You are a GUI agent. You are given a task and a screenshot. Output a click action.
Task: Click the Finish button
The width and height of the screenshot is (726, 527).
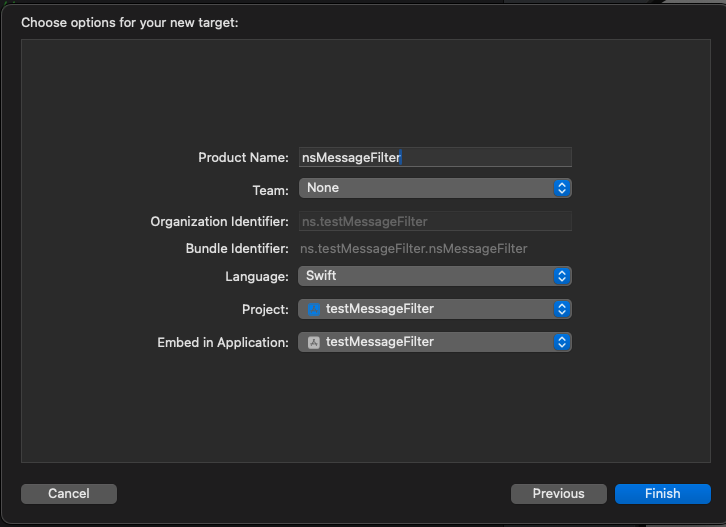coord(663,494)
